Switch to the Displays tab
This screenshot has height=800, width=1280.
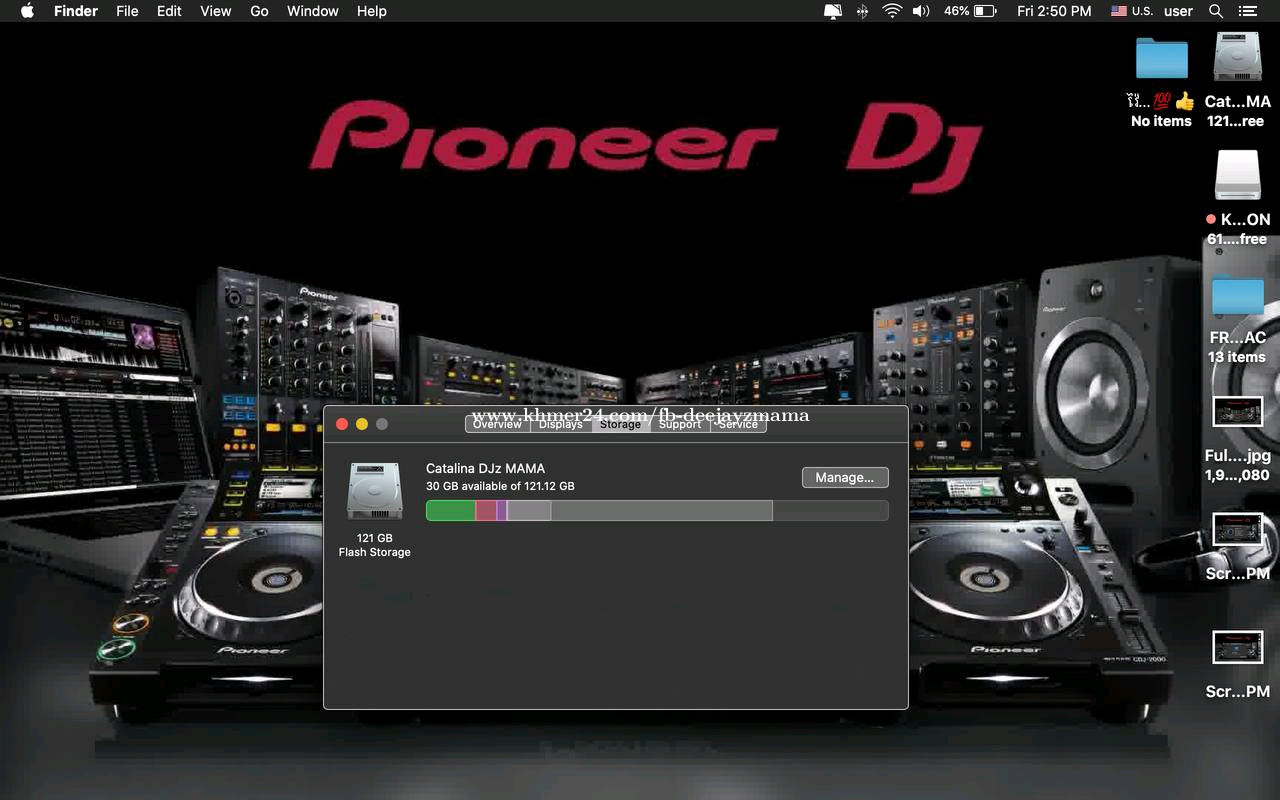coord(560,424)
